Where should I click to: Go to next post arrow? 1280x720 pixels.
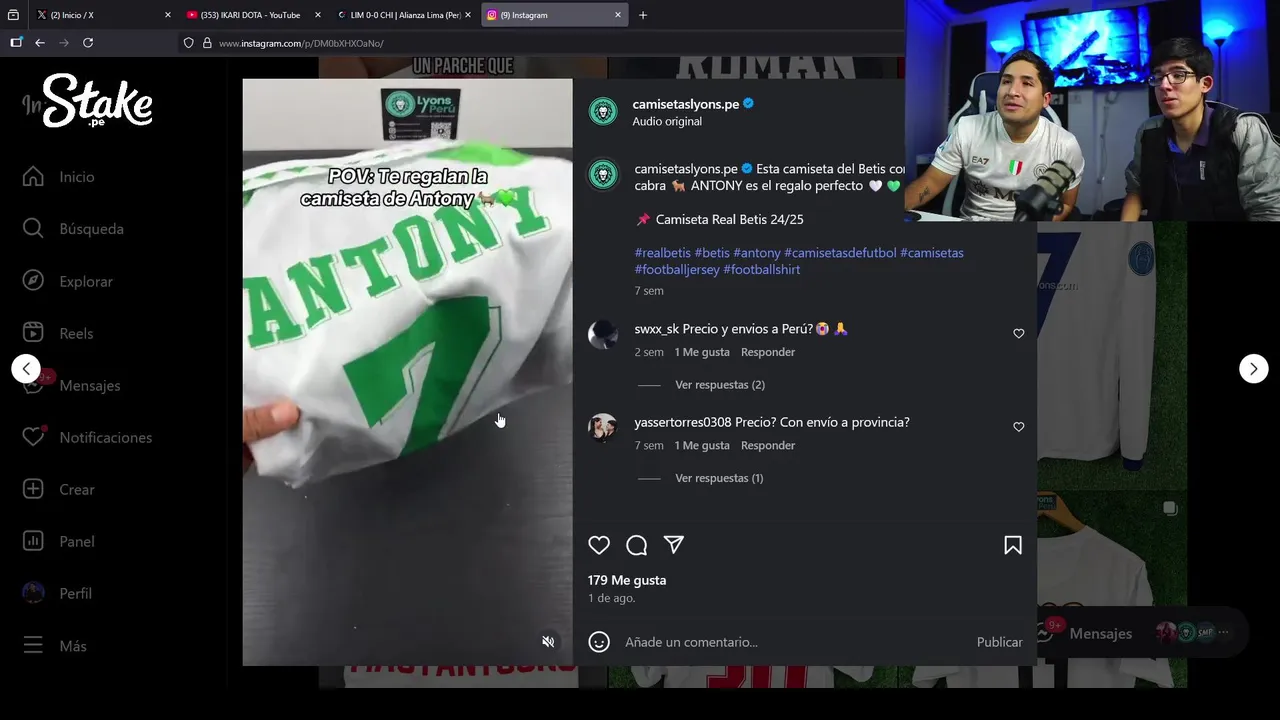(x=1254, y=369)
